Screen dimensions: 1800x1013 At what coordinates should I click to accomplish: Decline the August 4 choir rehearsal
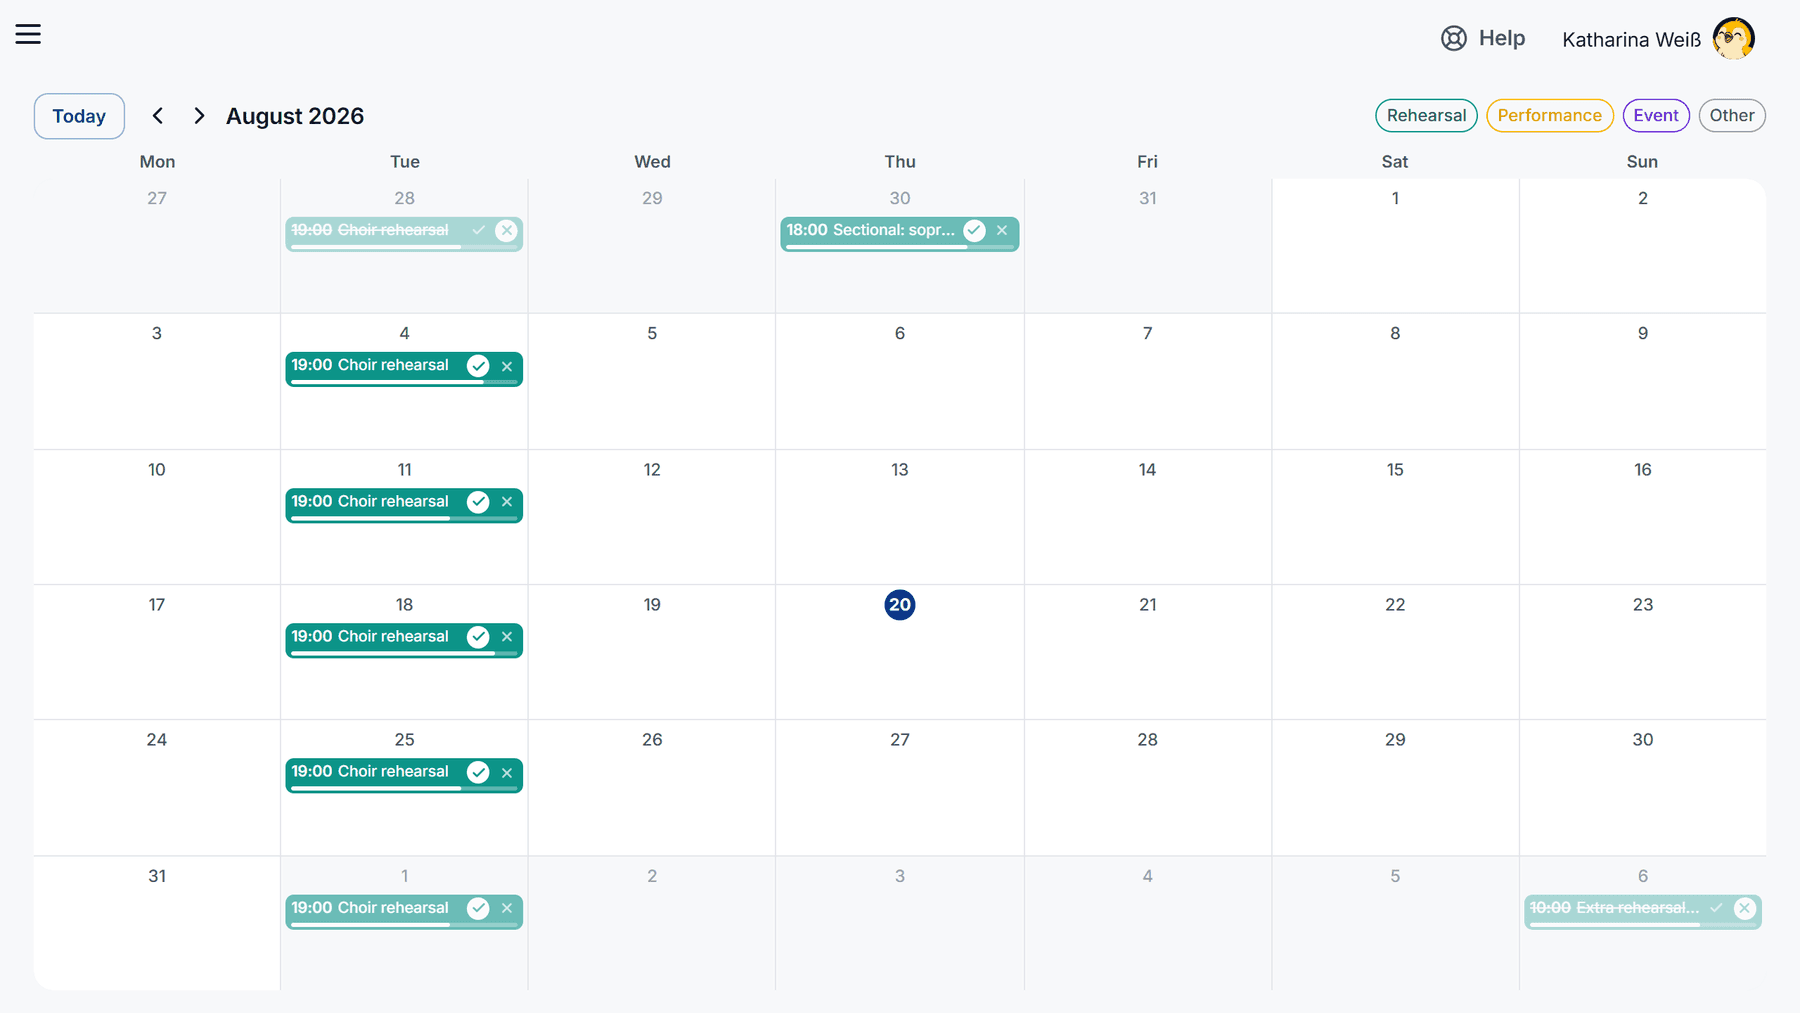(x=507, y=366)
